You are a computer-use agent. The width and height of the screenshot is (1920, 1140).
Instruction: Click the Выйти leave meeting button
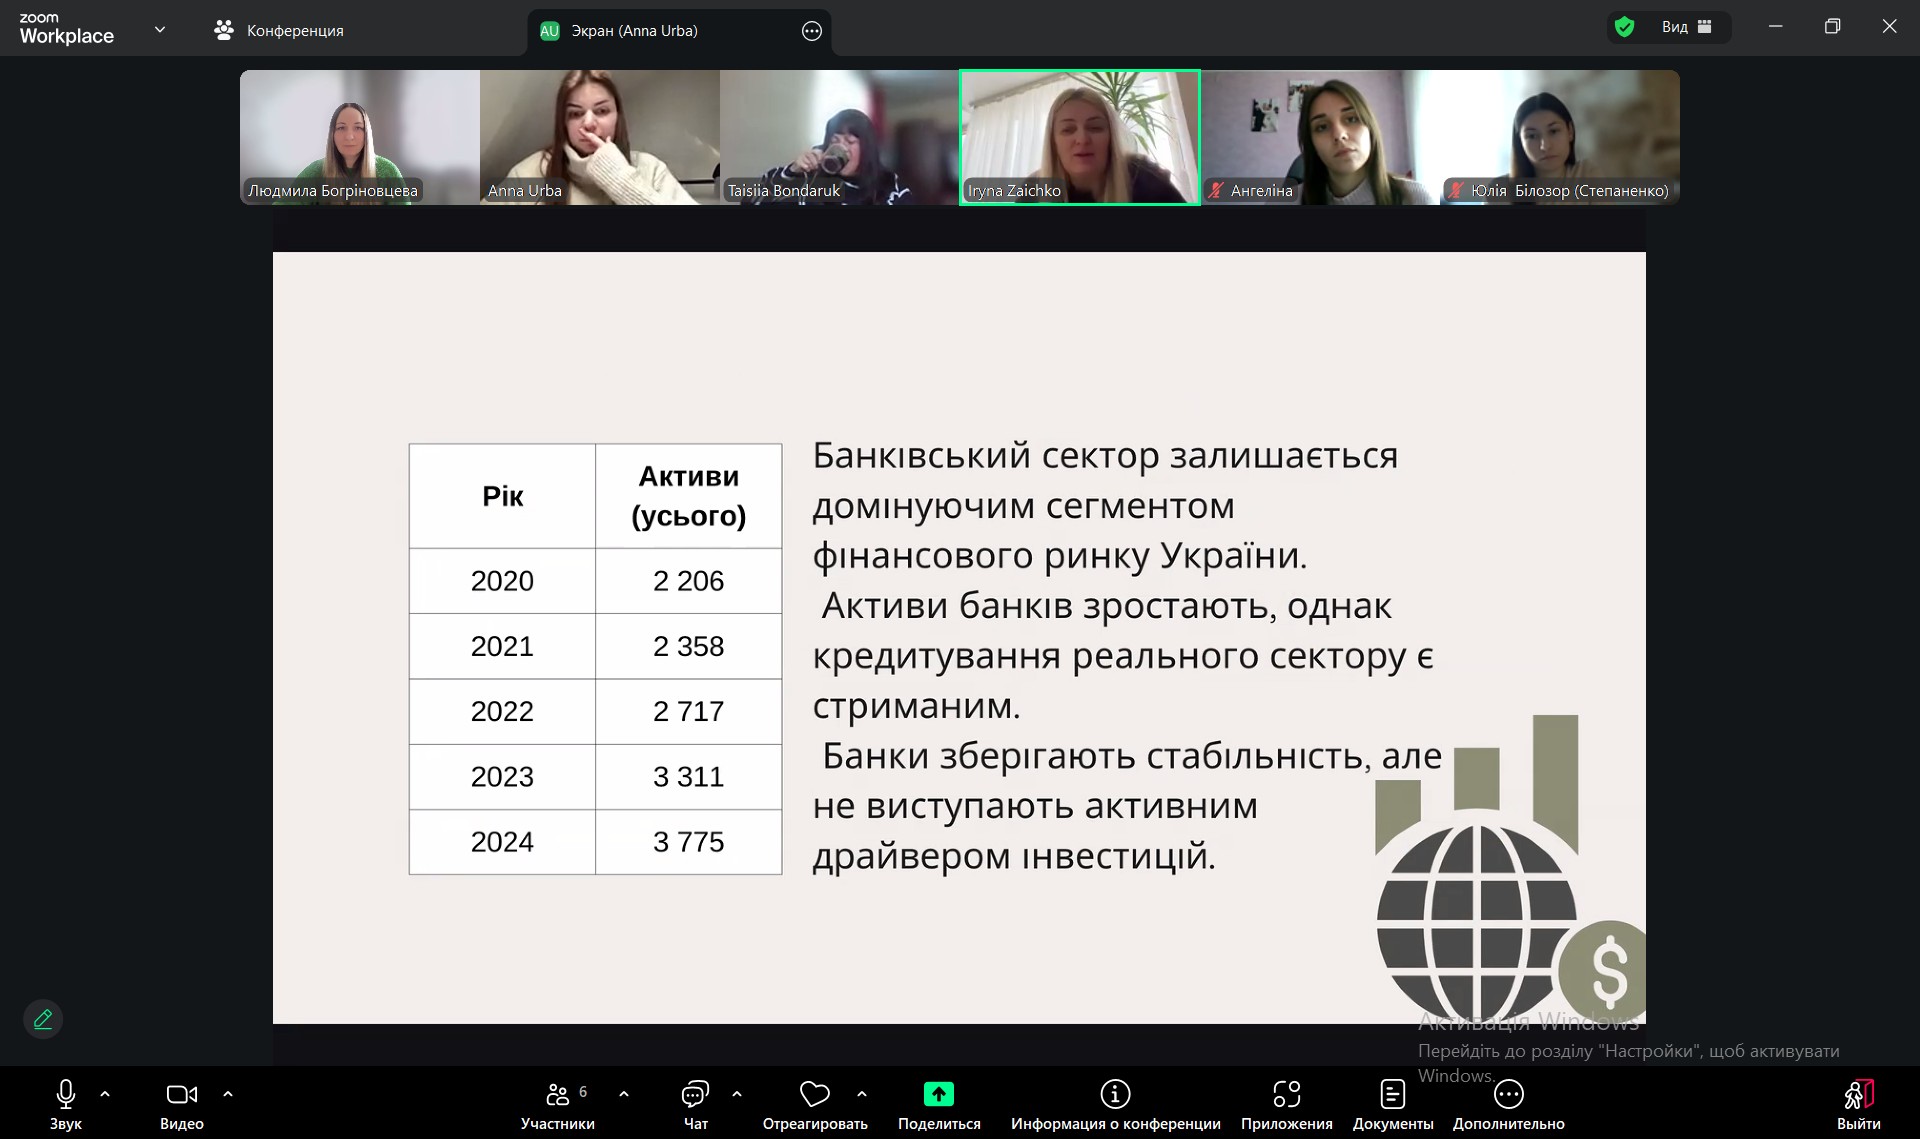[x=1858, y=1105]
